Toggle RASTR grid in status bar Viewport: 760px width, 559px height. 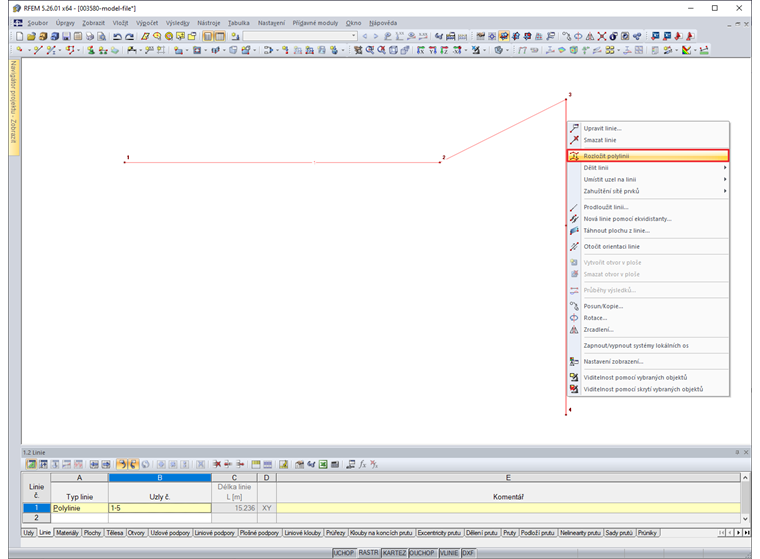coord(368,553)
